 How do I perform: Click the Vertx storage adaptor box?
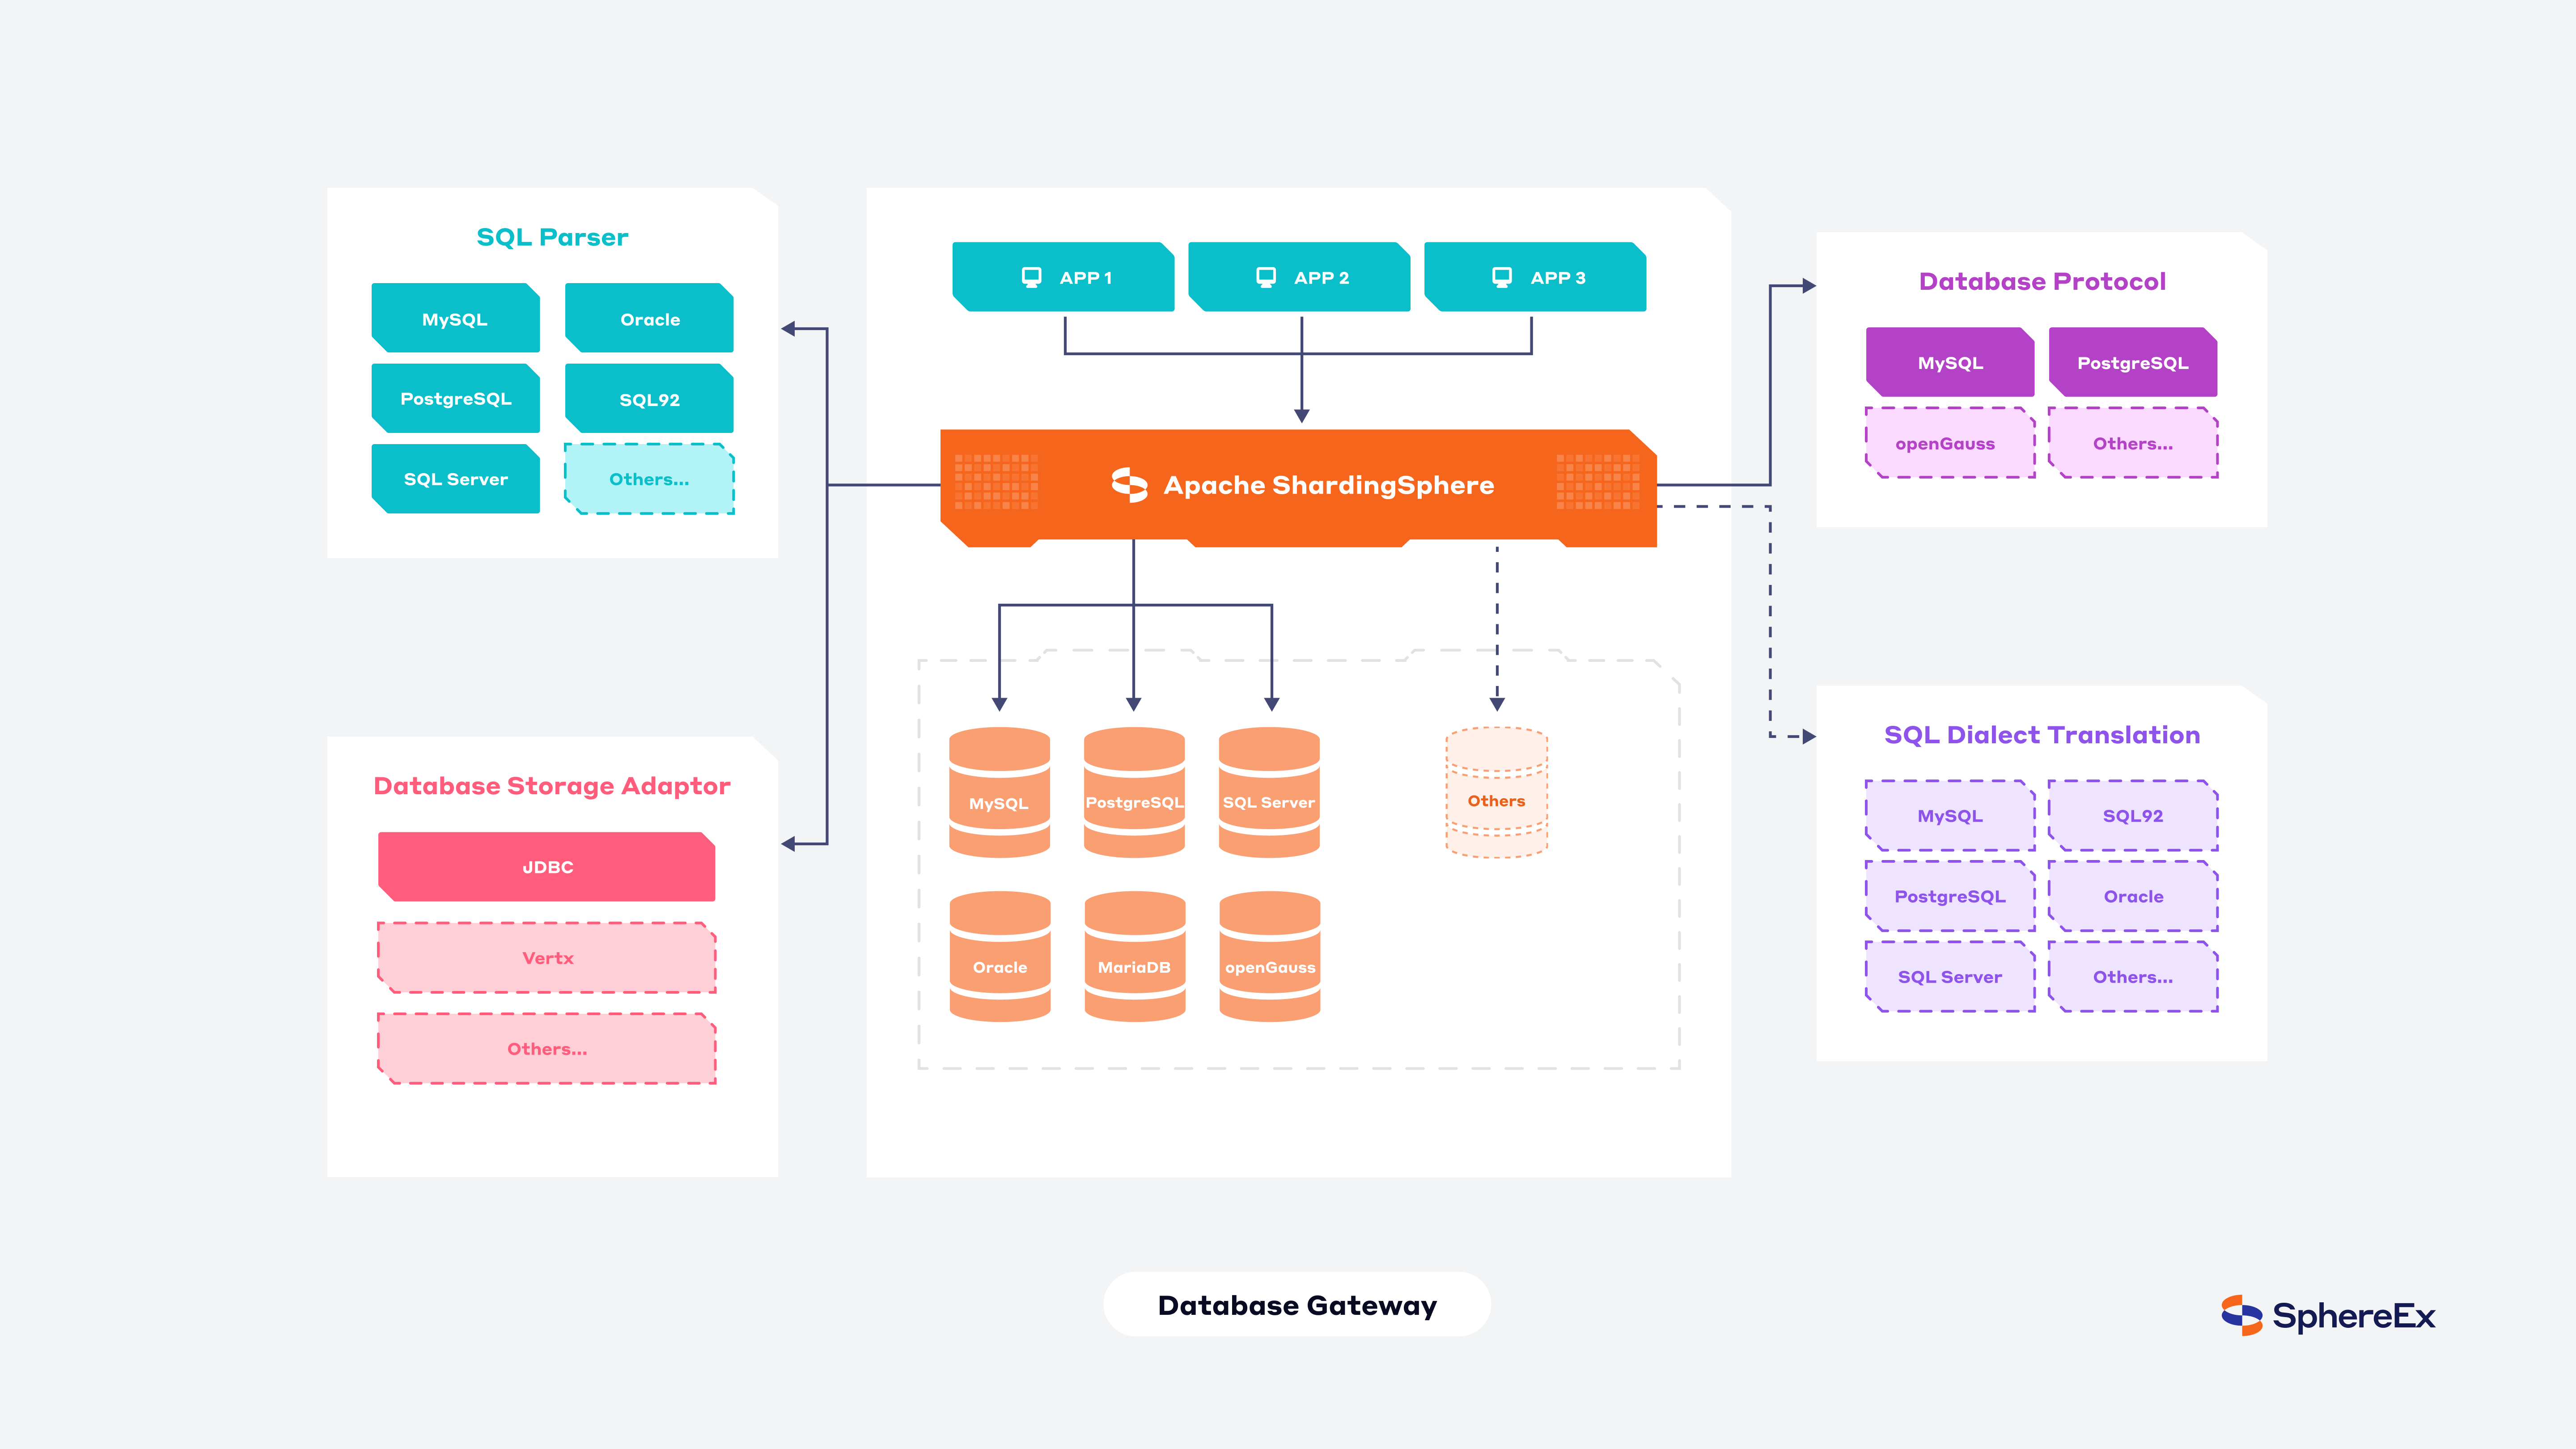pyautogui.click(x=547, y=958)
